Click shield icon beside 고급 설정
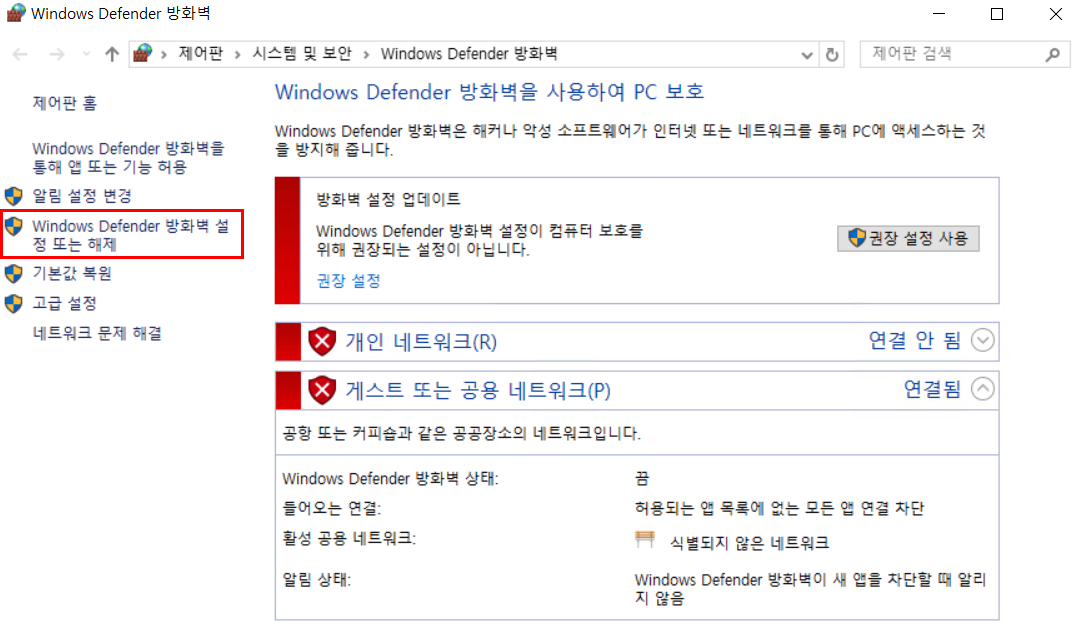The width and height of the screenshot is (1079, 644). tap(14, 303)
